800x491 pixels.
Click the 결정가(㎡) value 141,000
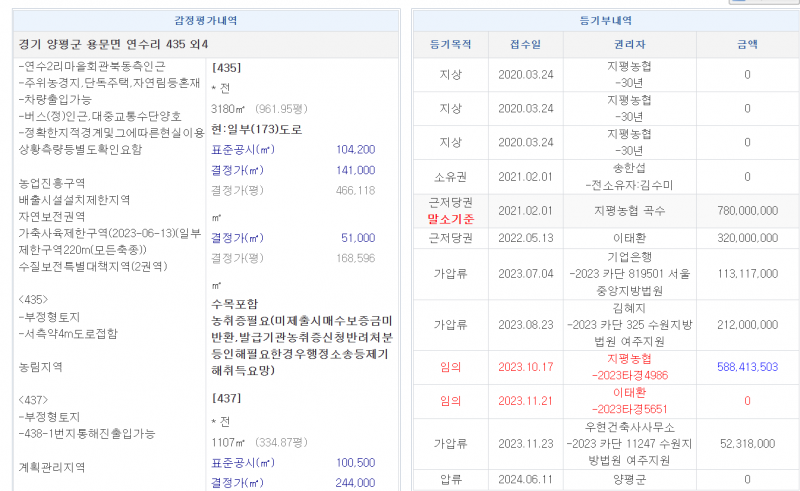(355, 170)
